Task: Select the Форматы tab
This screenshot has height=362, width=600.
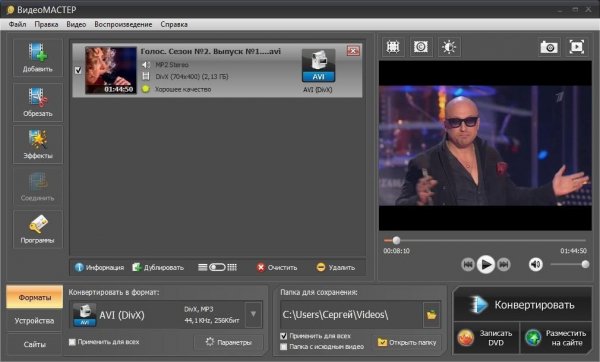Action: pyautogui.click(x=34, y=297)
